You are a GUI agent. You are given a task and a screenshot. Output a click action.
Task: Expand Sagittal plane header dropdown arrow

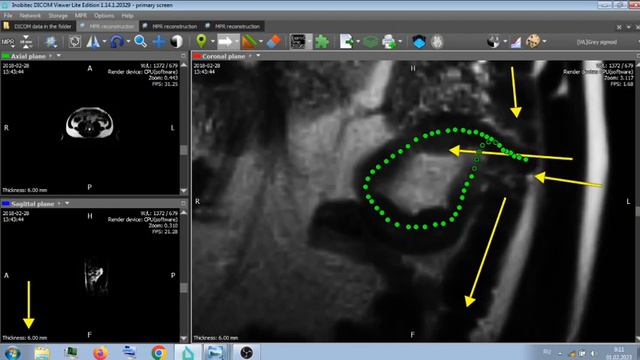[67, 203]
